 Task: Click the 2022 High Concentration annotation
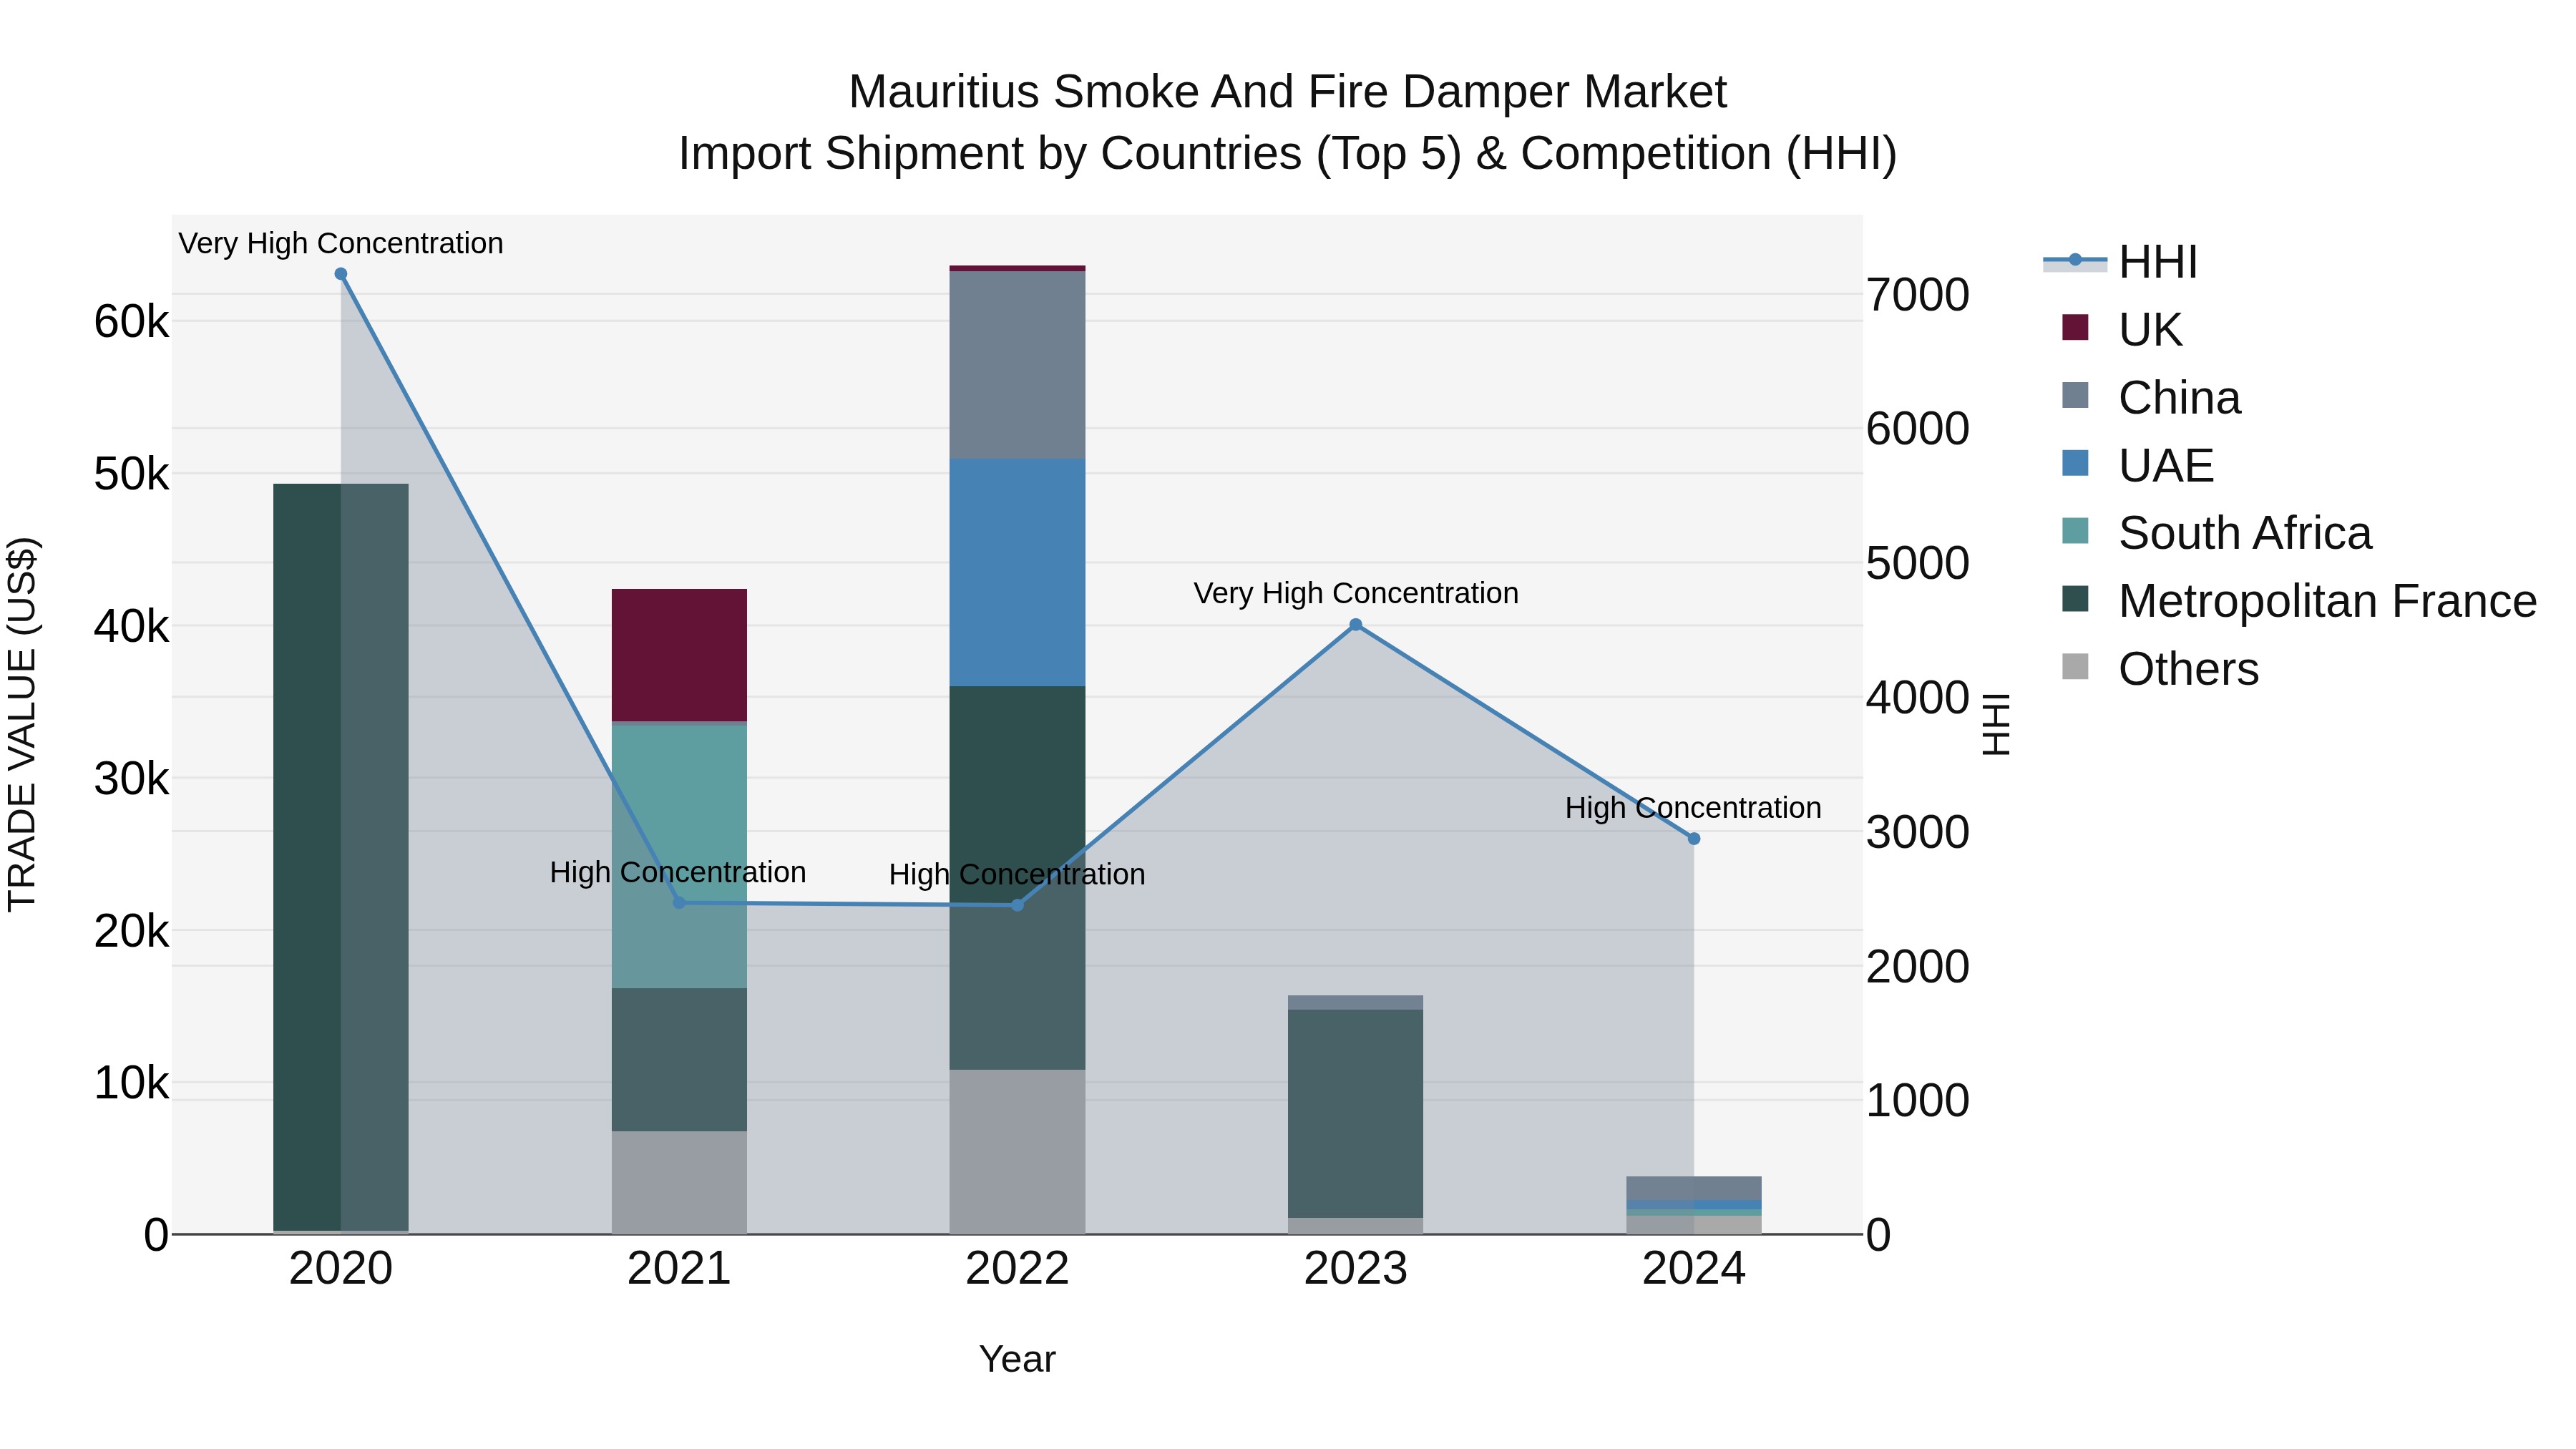1017,874
